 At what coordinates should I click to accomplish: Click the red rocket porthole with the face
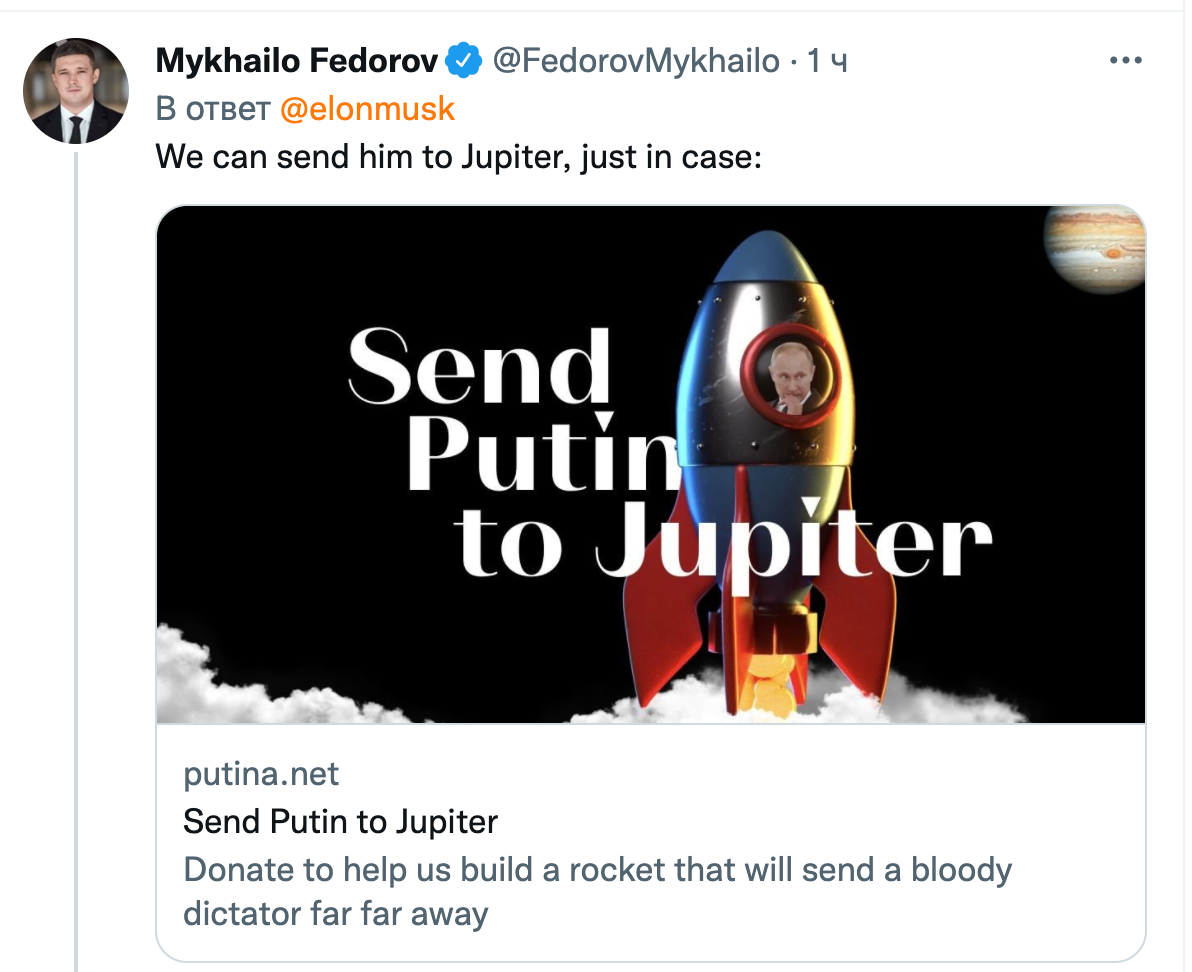[791, 375]
